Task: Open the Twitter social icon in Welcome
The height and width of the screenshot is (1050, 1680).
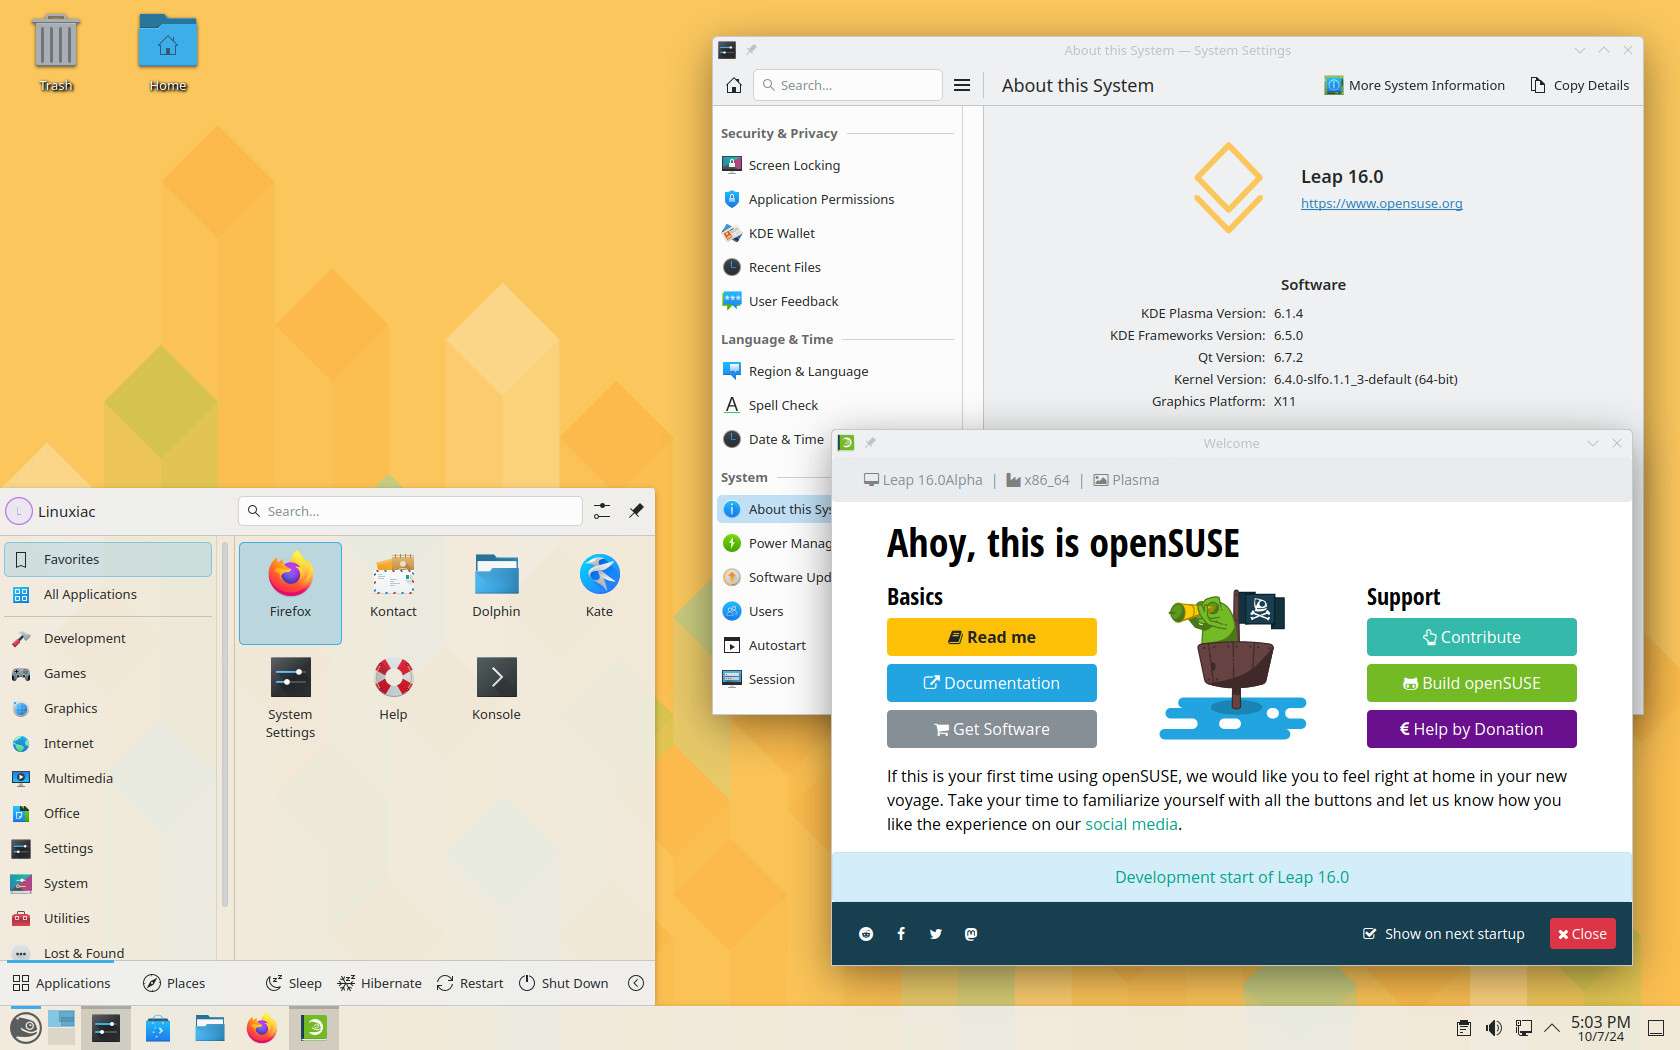Action: (x=936, y=934)
